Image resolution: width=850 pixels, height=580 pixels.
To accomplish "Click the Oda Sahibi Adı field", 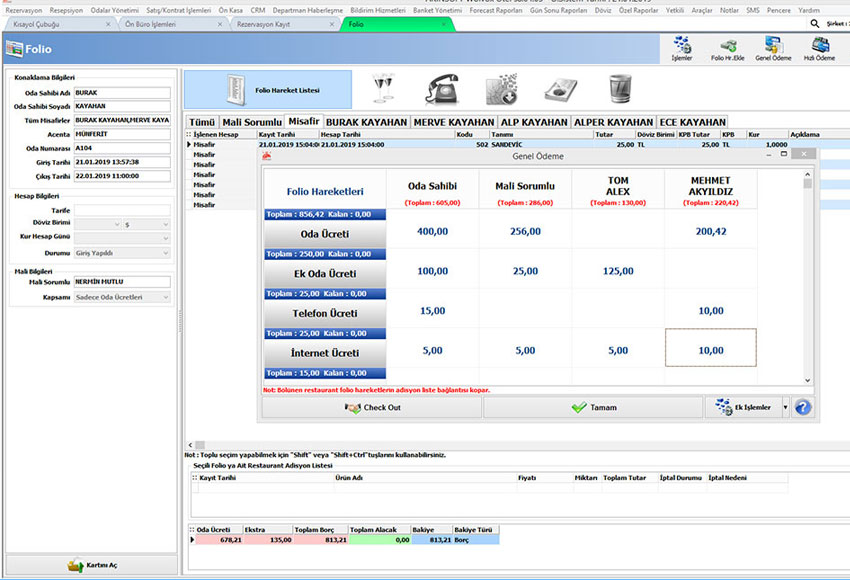I will (x=122, y=93).
